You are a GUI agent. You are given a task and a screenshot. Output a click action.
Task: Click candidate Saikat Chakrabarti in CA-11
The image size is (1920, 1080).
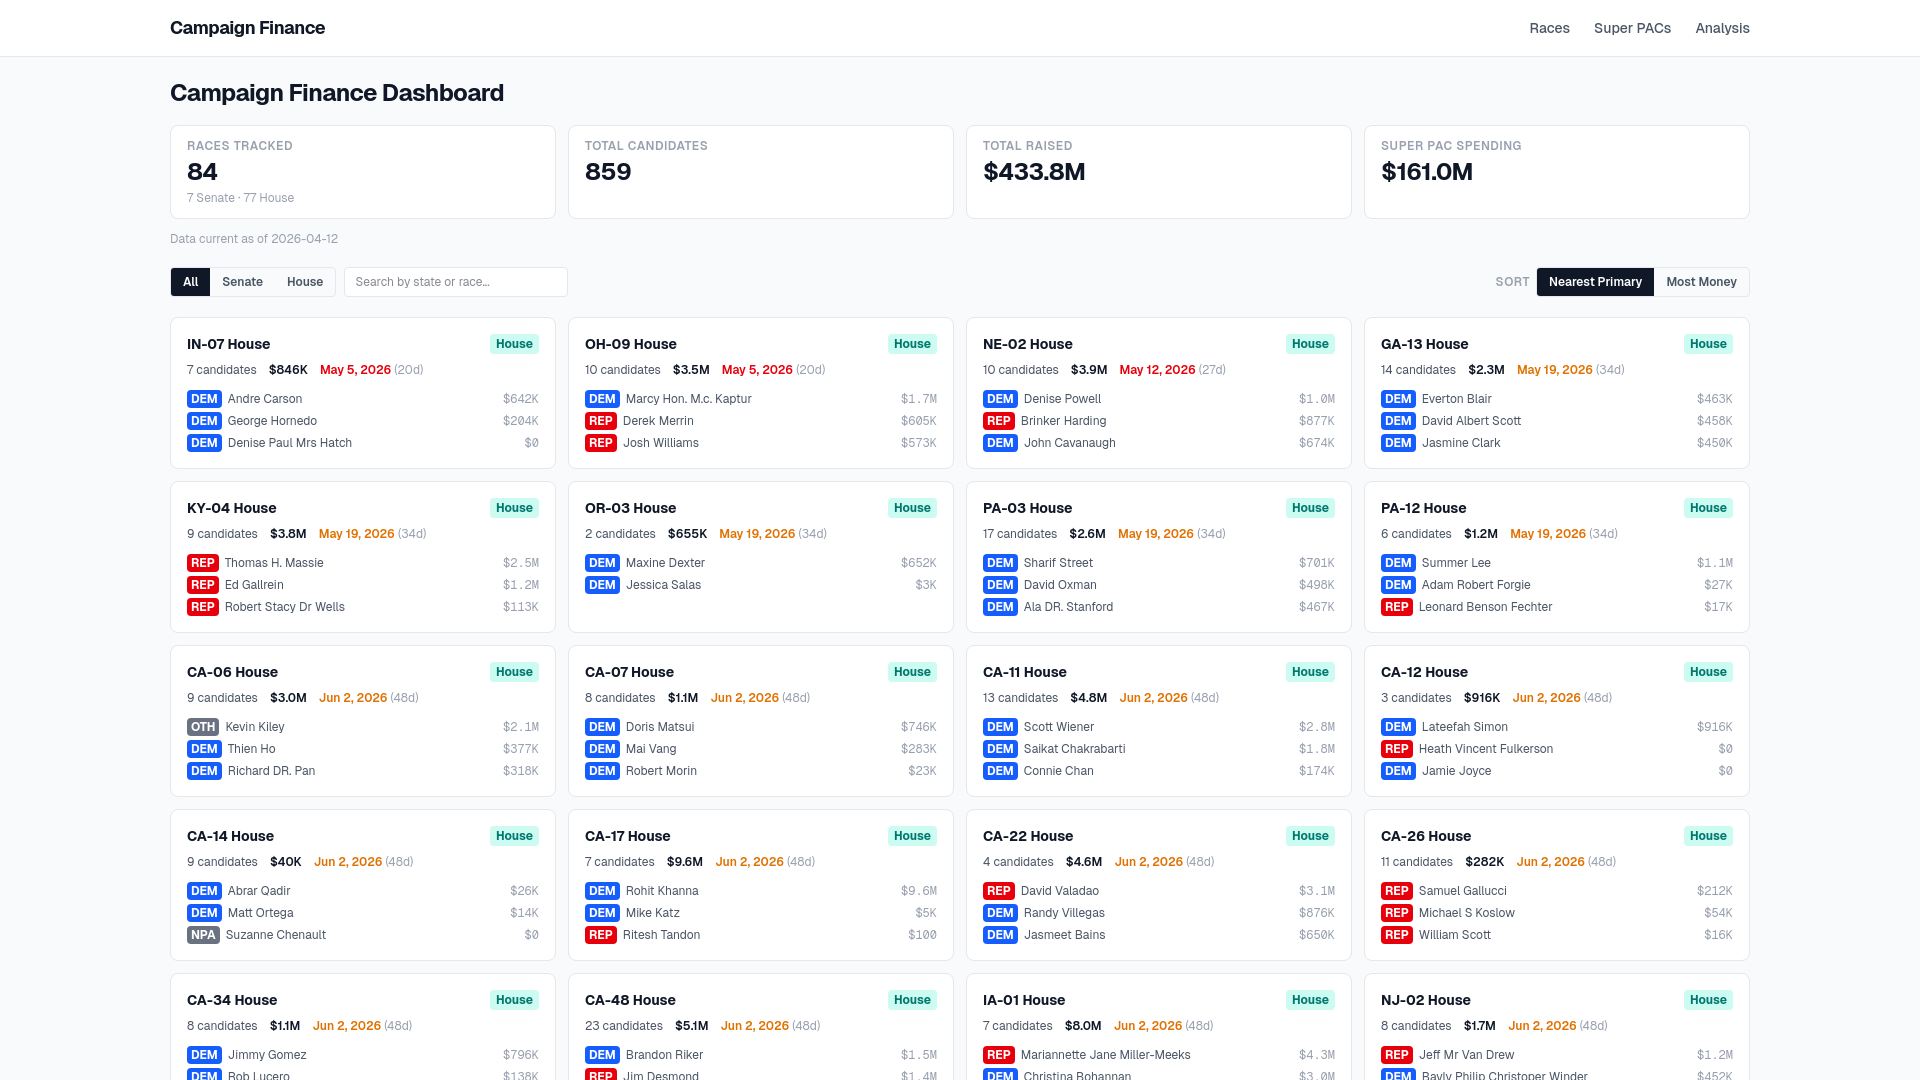click(1074, 749)
